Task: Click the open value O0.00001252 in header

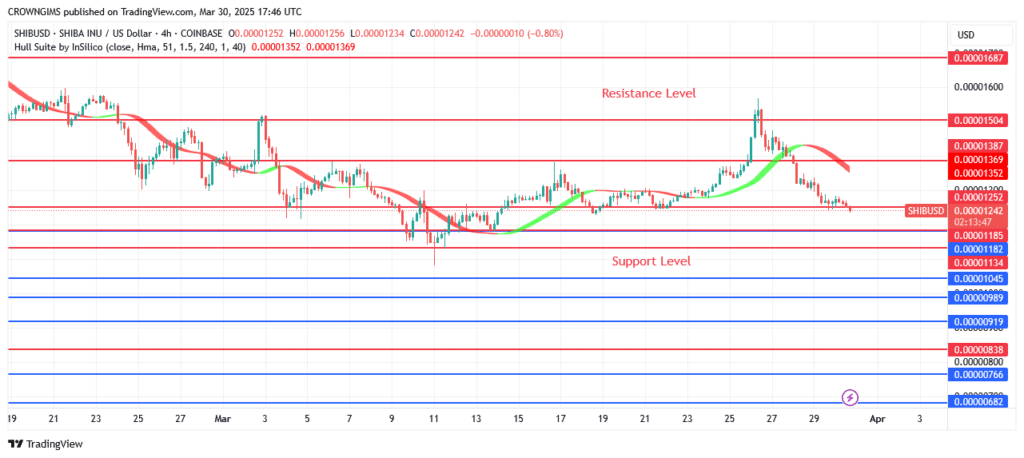Action: pos(255,33)
